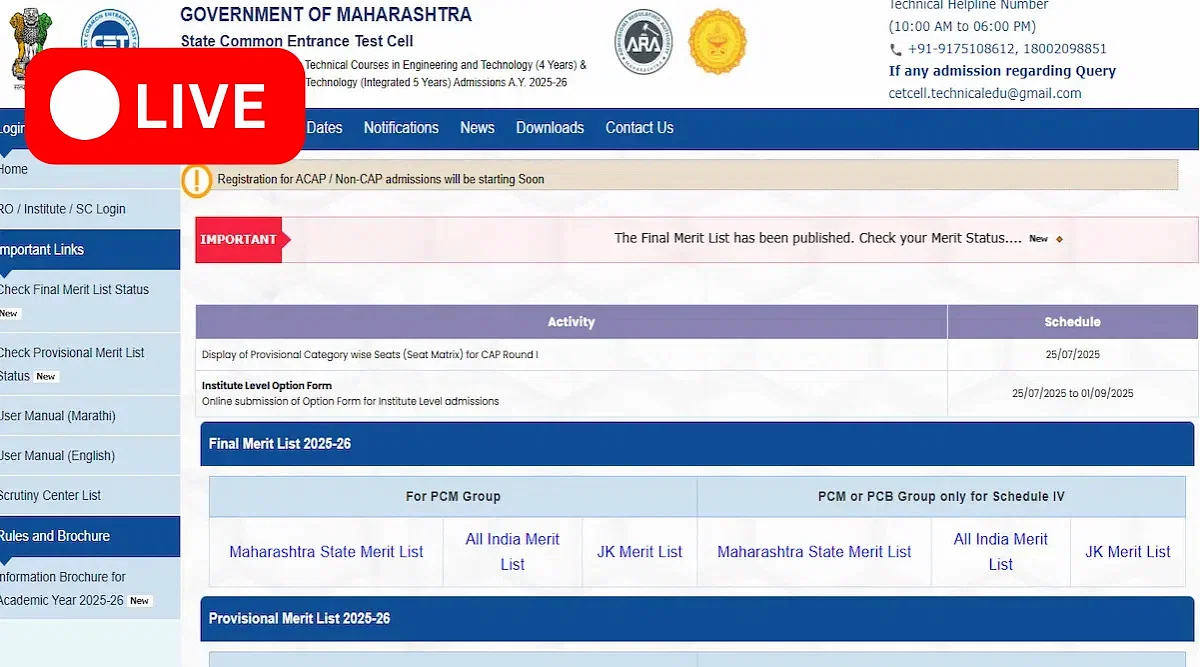The width and height of the screenshot is (1200, 667).
Task: Open the News menu item
Action: tap(477, 128)
